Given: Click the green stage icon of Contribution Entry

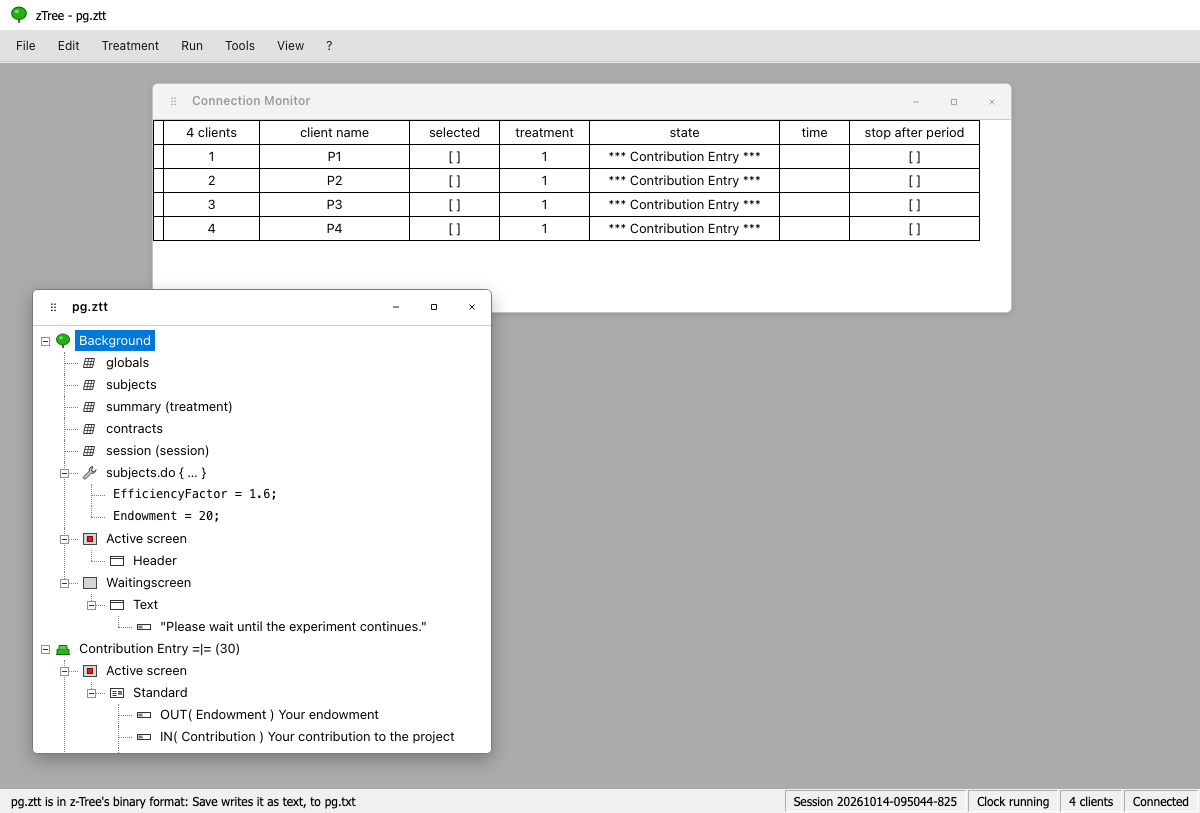Looking at the screenshot, I should [x=63, y=649].
